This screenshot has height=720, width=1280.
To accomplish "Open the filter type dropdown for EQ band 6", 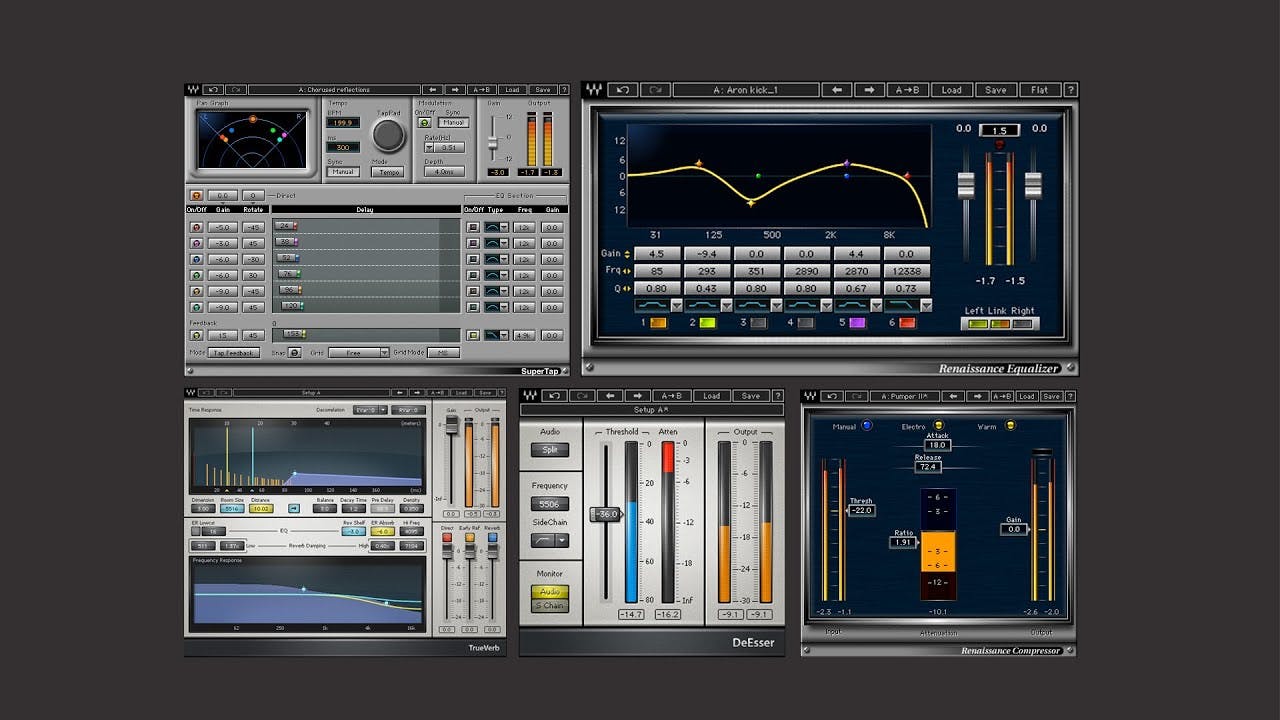I will click(926, 306).
